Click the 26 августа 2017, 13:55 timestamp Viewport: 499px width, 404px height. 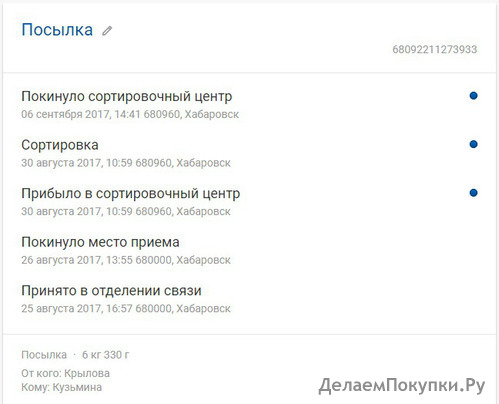click(x=77, y=260)
